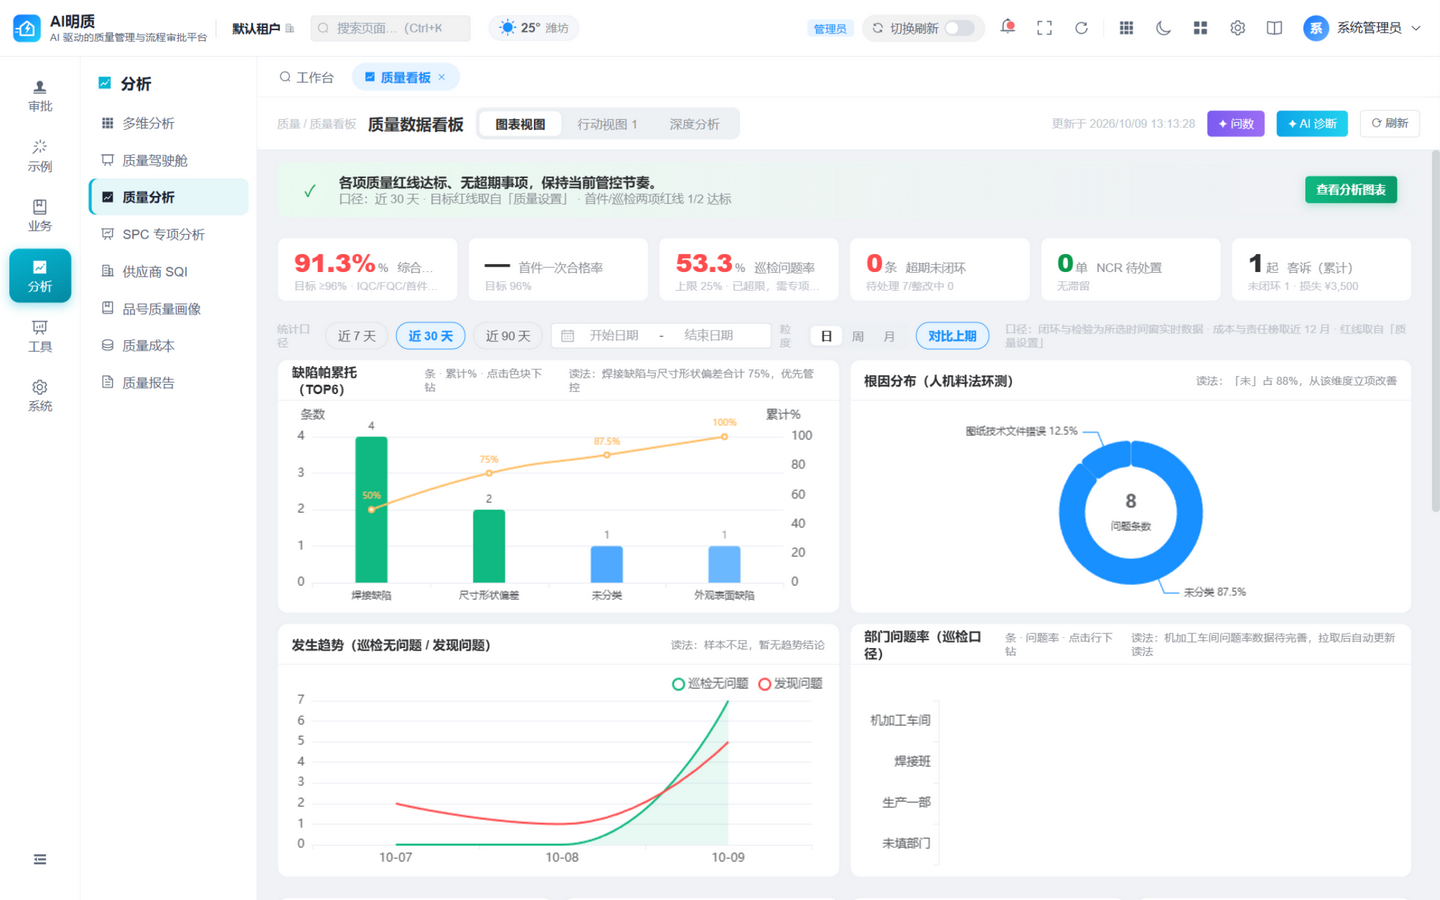Focus the page search field

tap(391, 28)
